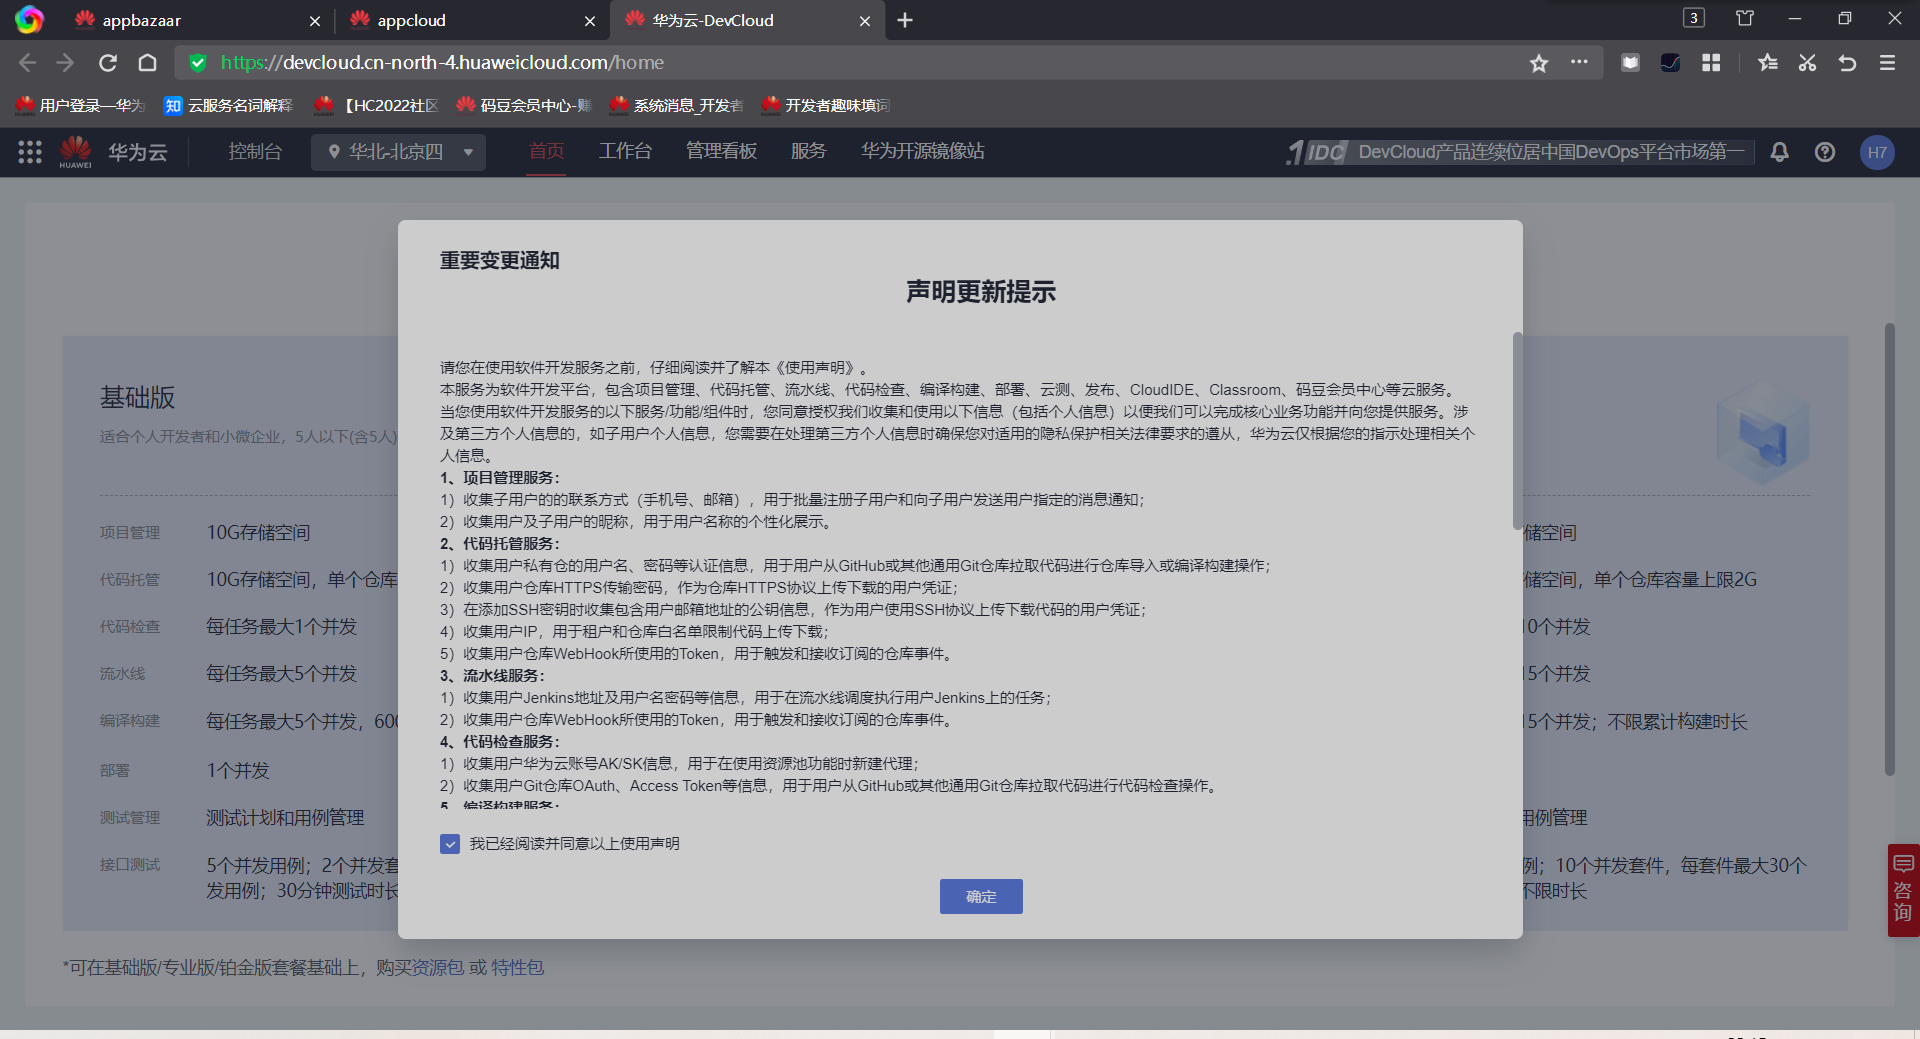Open the 咨询 consultation side button
This screenshot has width=1920, height=1039.
coord(1903,890)
